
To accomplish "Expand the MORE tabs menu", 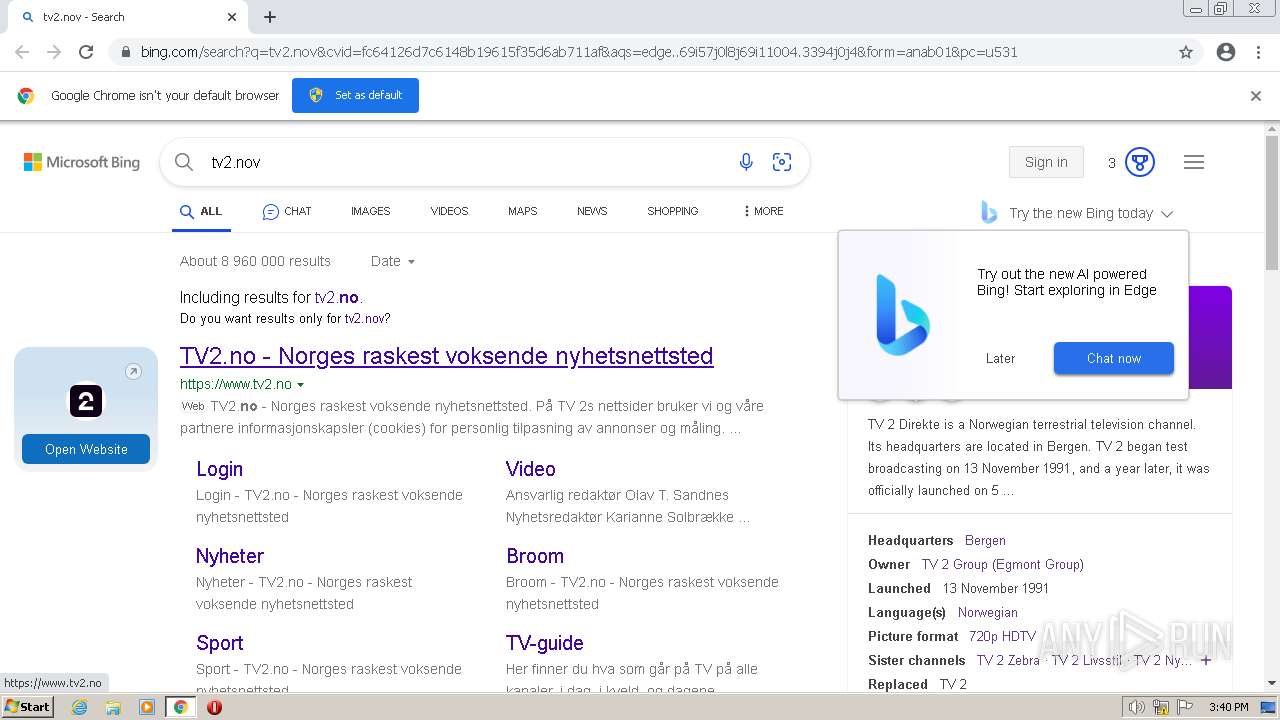I will click(x=764, y=212).
